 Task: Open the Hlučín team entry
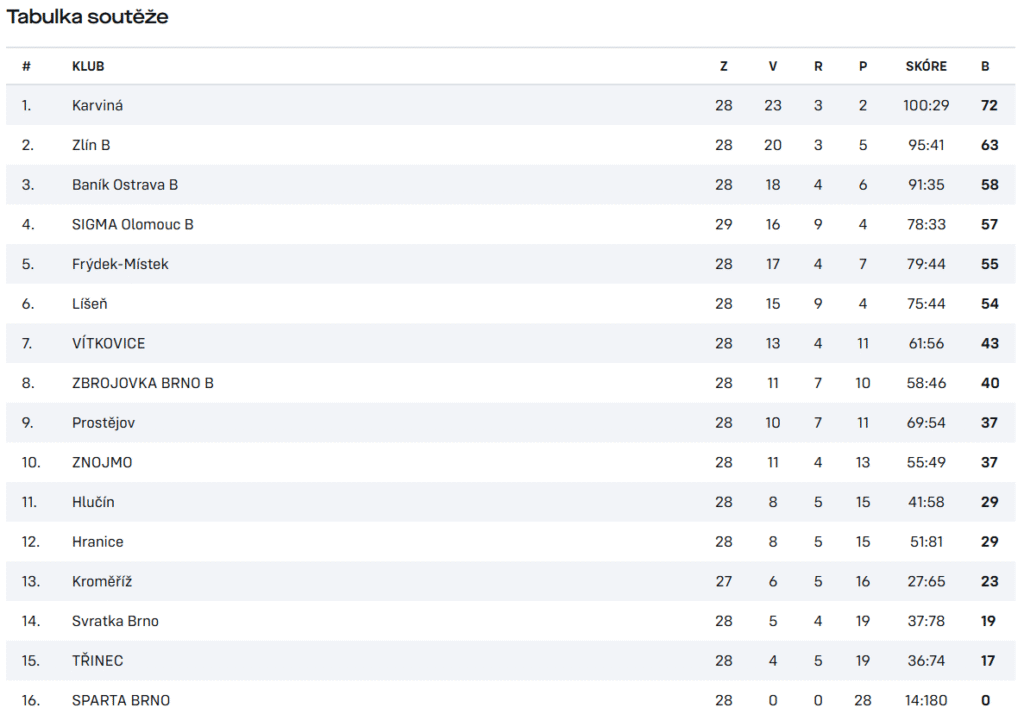coord(93,502)
